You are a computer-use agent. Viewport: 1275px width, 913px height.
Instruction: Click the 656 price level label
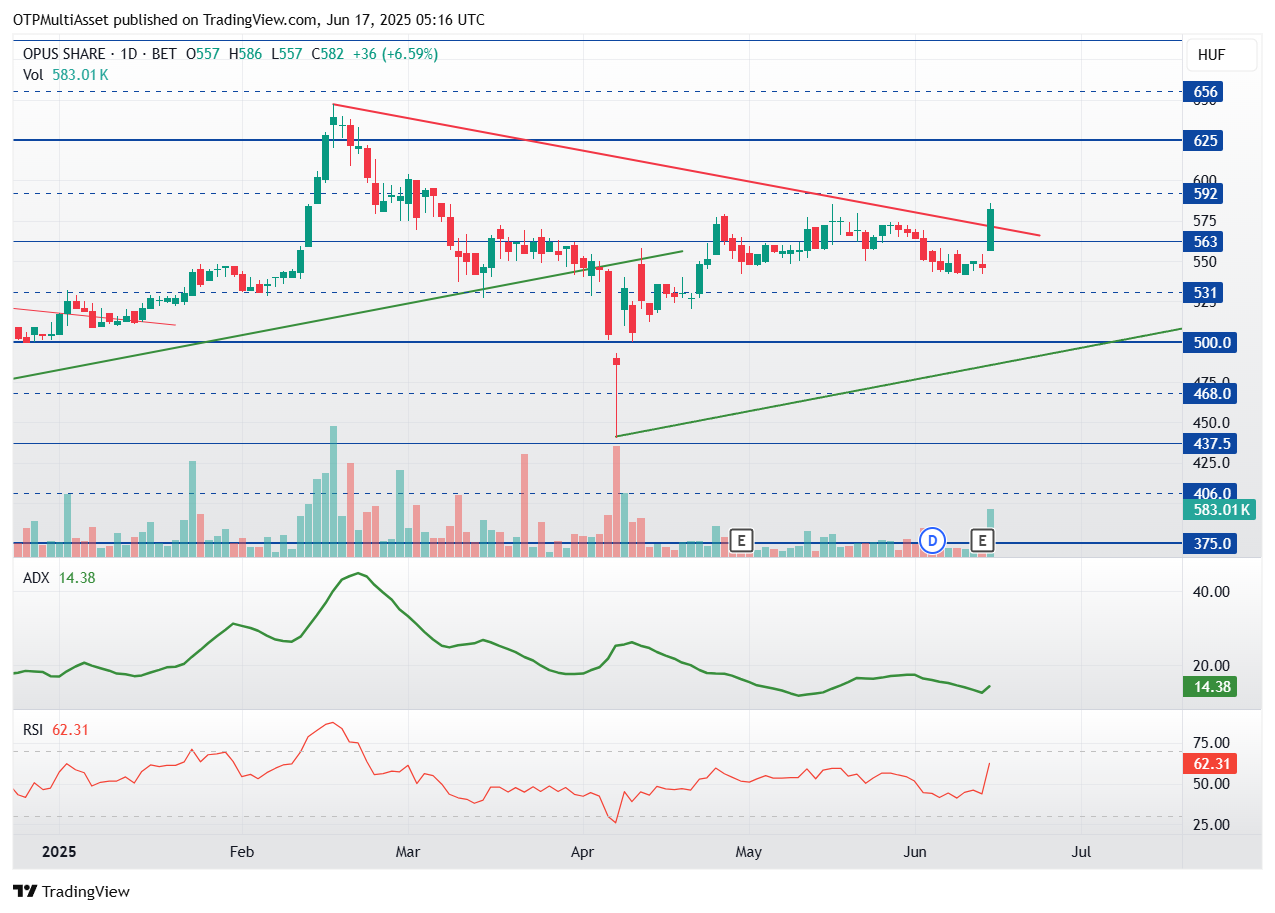pos(1205,92)
